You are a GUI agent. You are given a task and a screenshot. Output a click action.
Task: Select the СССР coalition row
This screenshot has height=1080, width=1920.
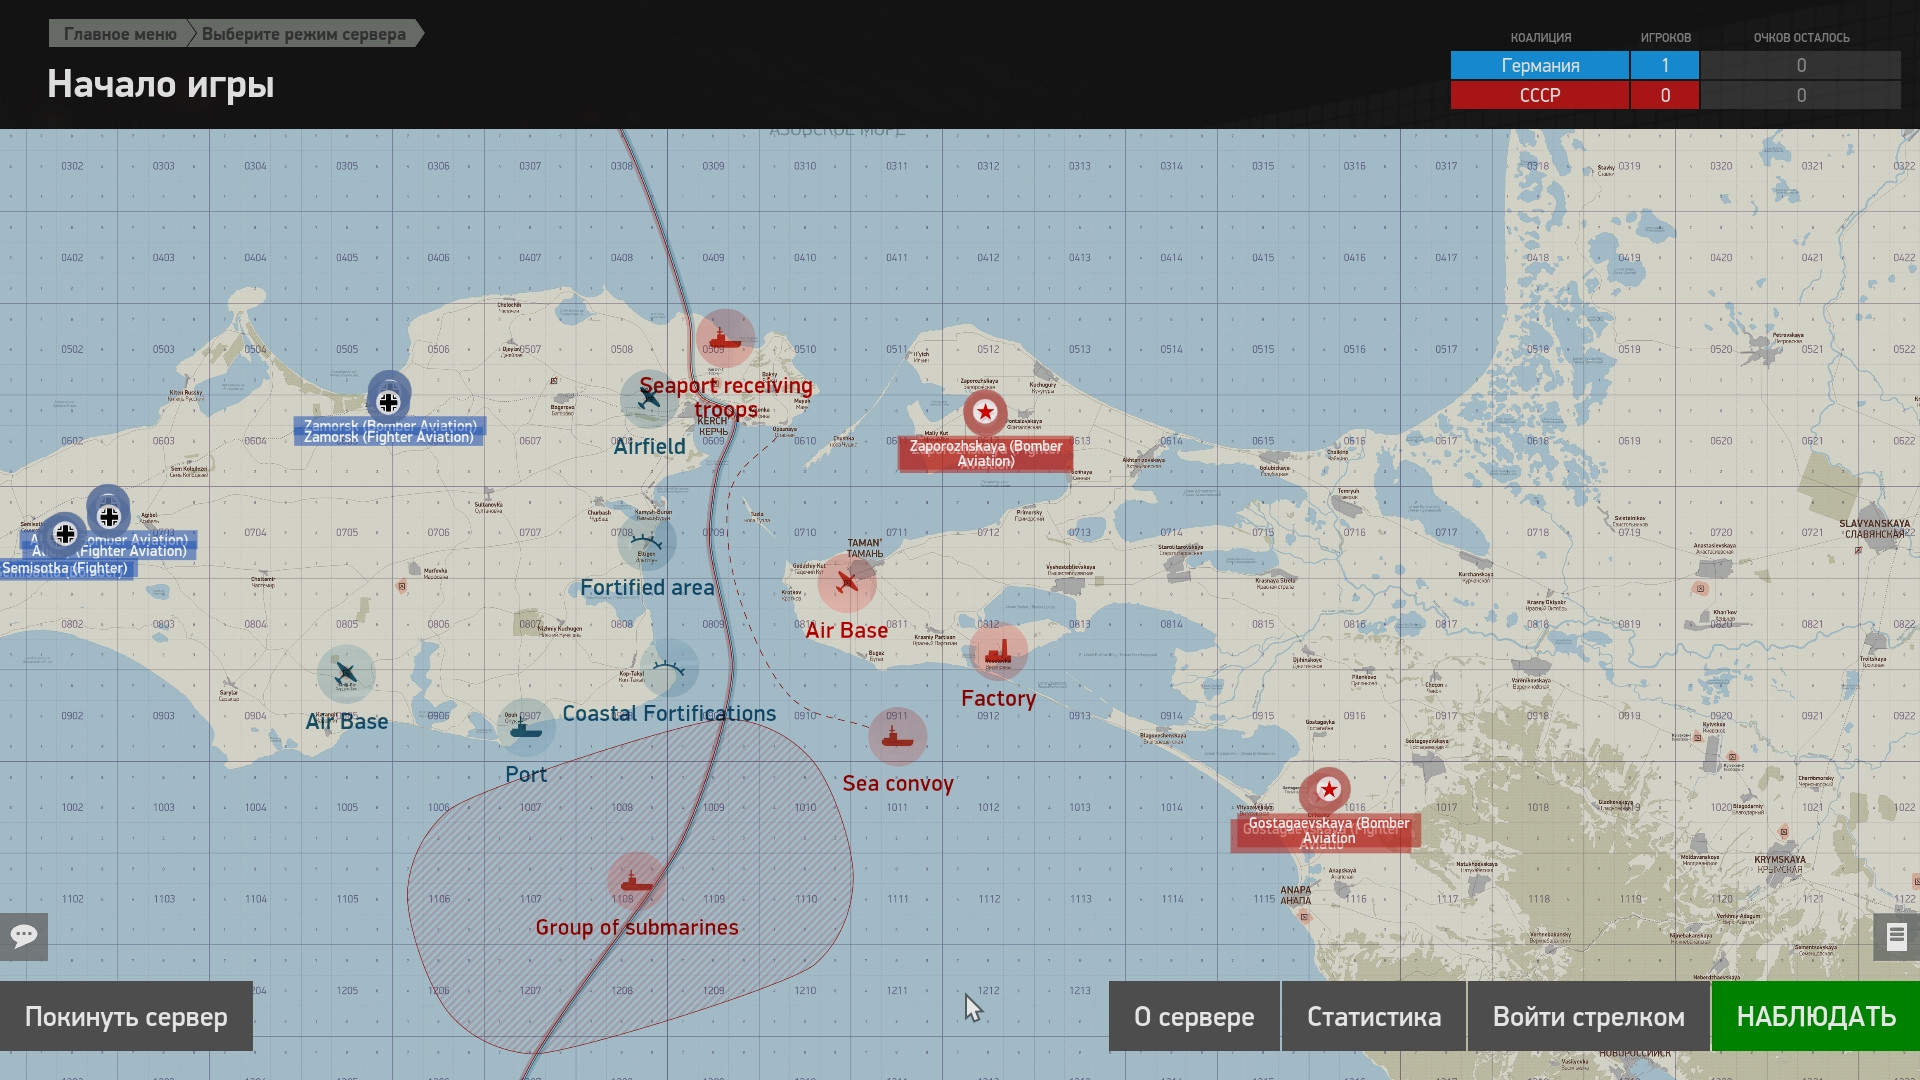coord(1675,95)
